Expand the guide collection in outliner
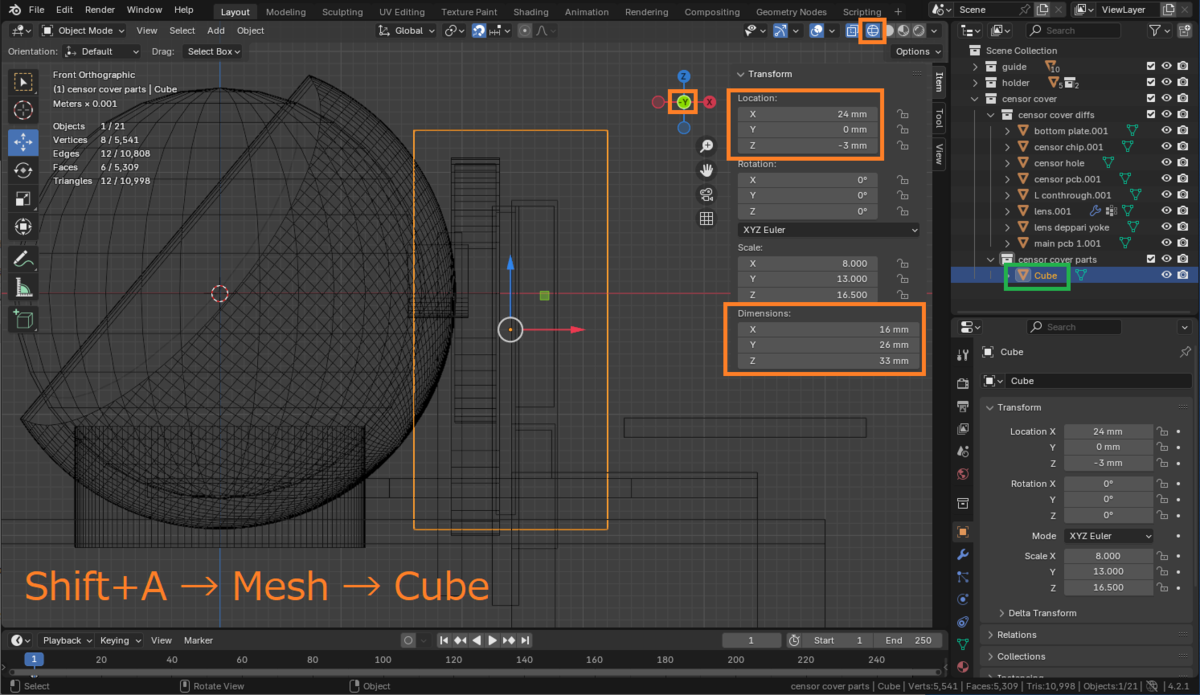 point(976,67)
